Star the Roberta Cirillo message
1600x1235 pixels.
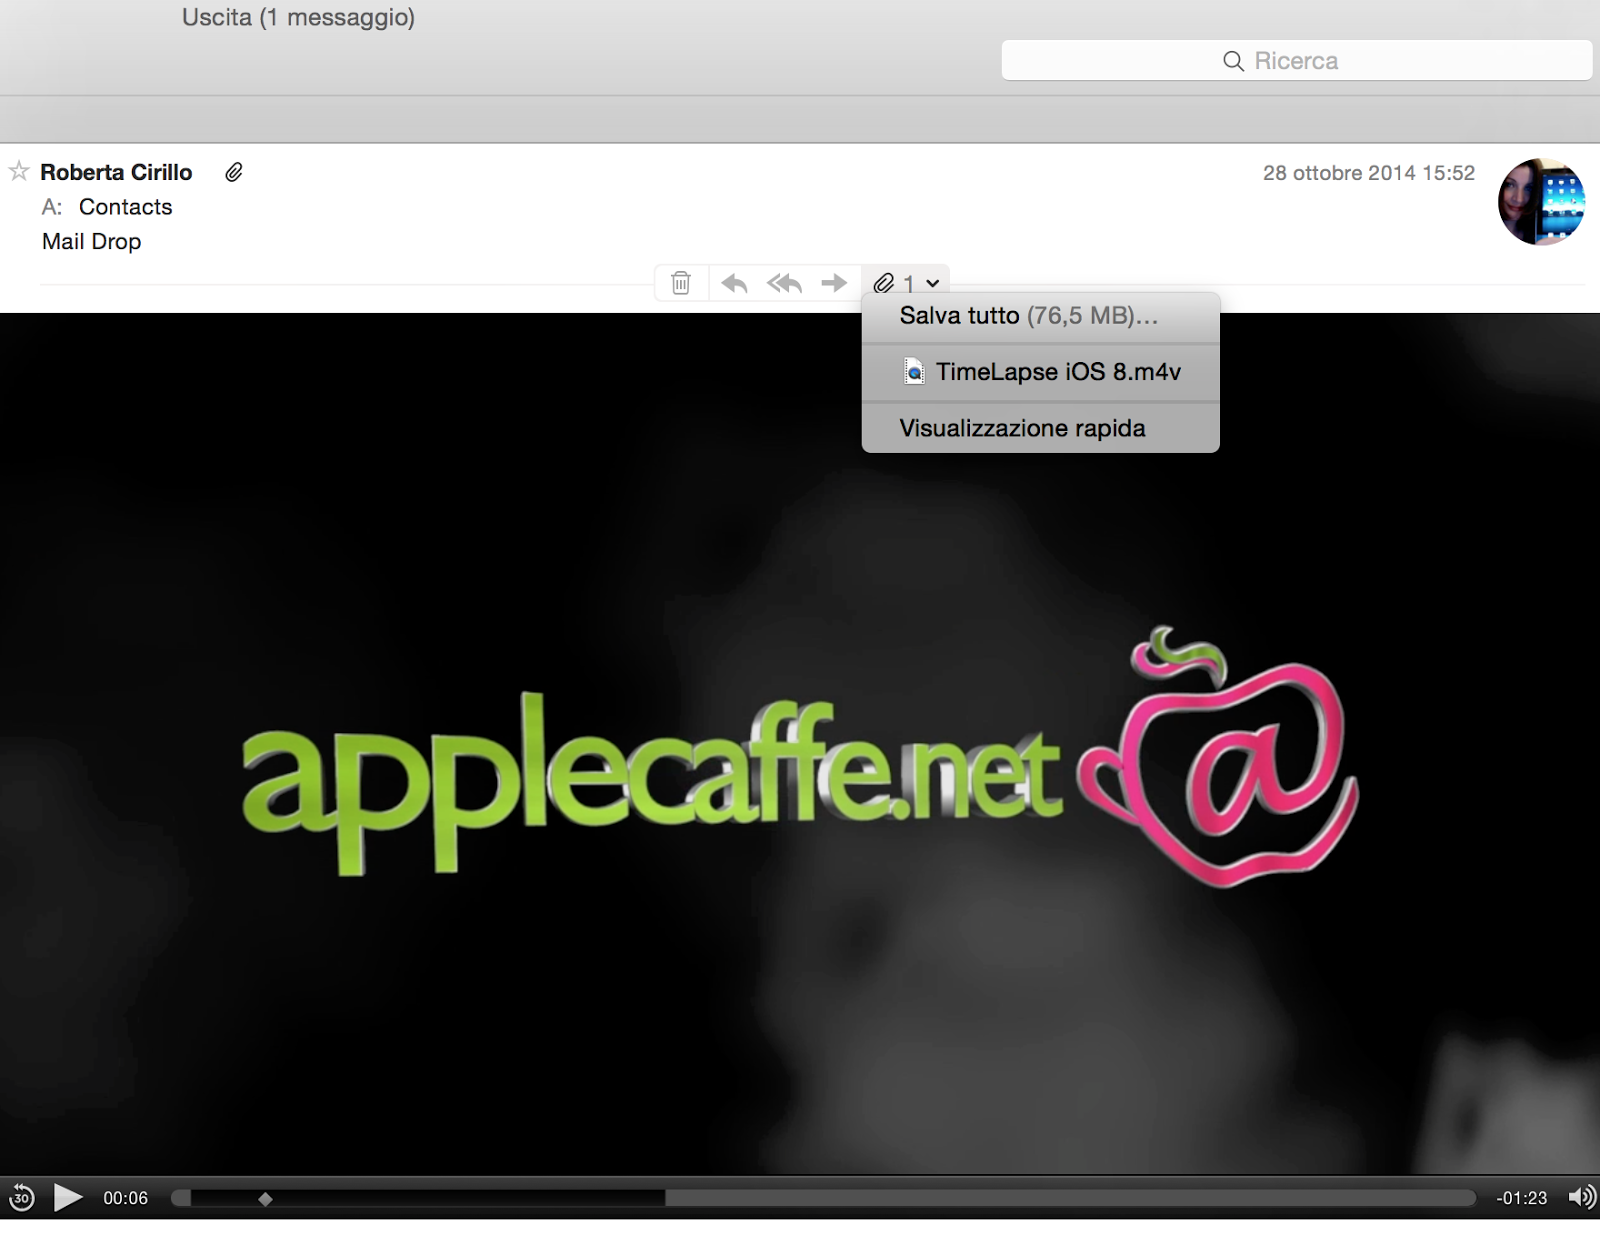[19, 171]
